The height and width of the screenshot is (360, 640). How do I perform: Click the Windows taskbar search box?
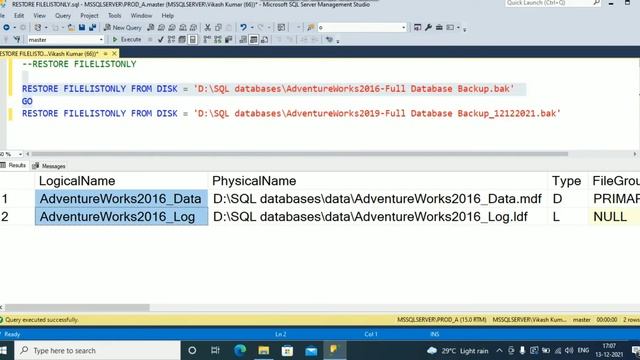click(98, 350)
